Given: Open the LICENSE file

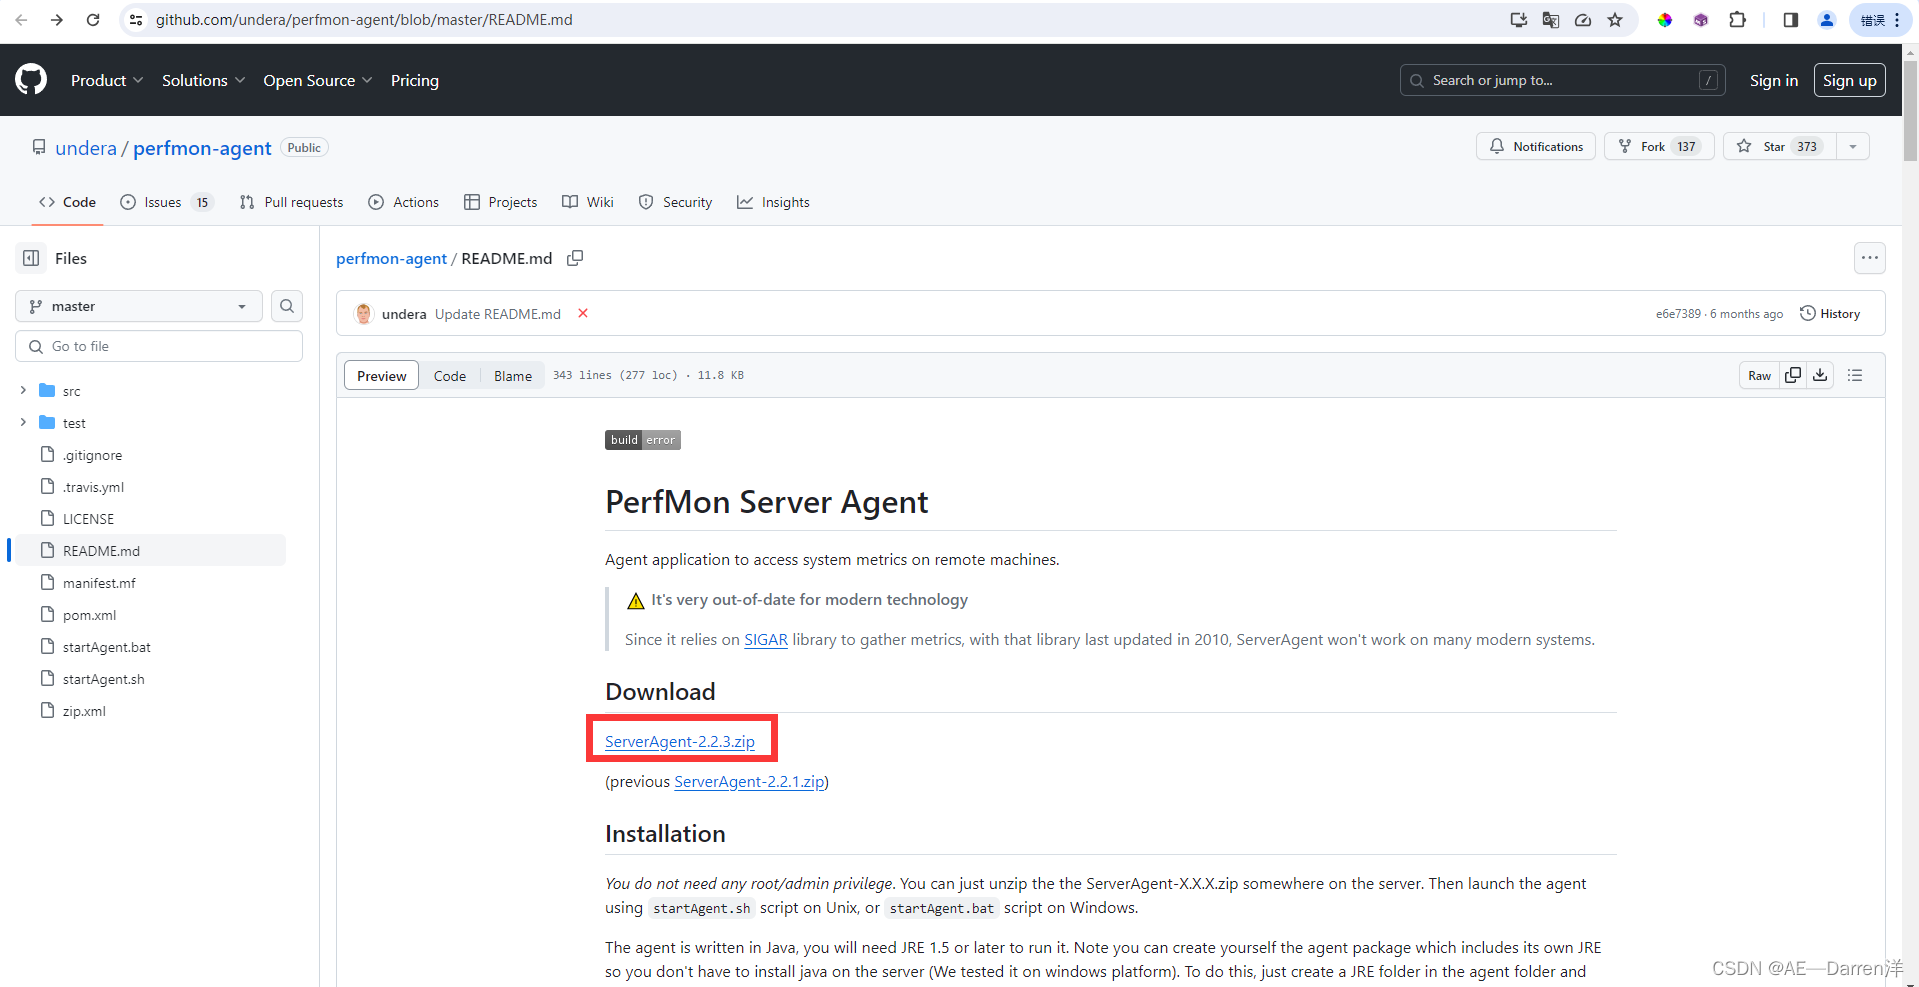Looking at the screenshot, I should click(x=88, y=519).
